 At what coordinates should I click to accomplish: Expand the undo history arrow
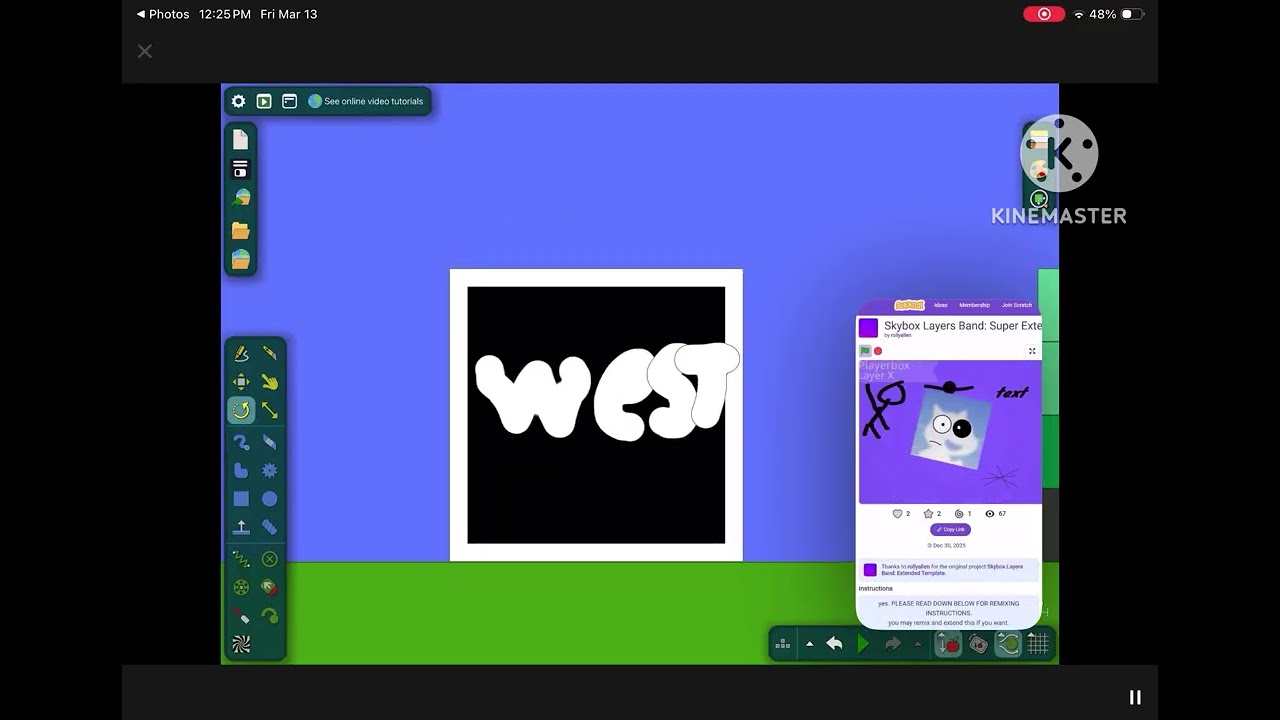pyautogui.click(x=810, y=644)
